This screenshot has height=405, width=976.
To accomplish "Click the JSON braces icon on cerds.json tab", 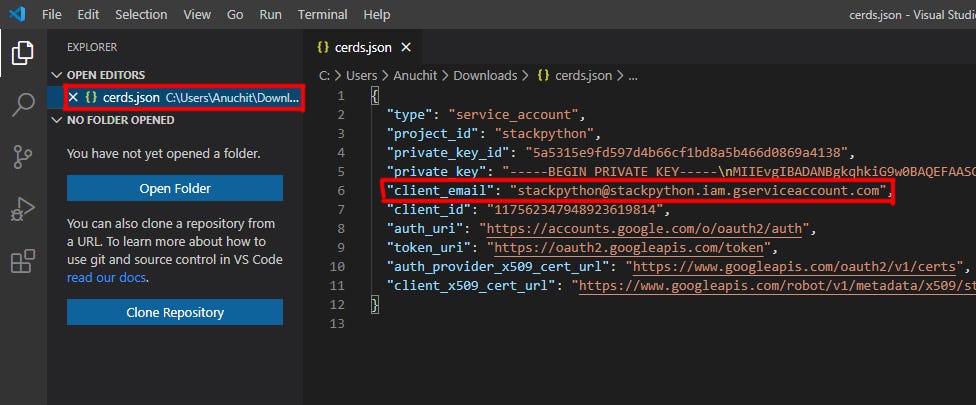I will tap(322, 47).
